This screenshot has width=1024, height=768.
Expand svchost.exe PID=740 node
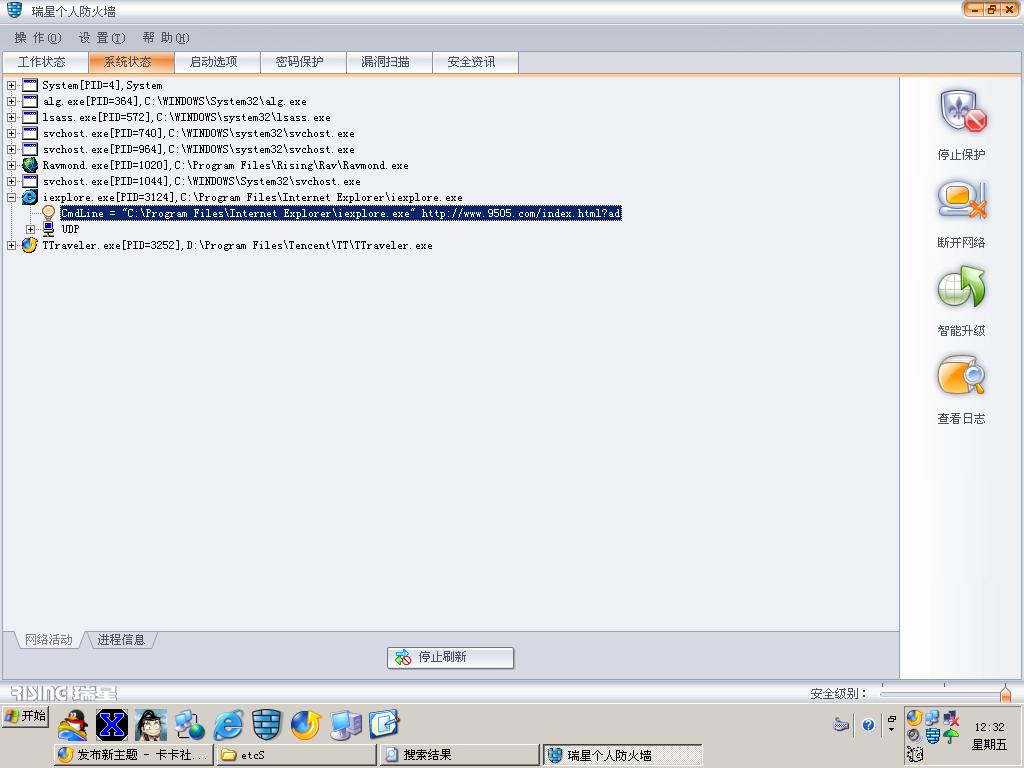pyautogui.click(x=12, y=133)
